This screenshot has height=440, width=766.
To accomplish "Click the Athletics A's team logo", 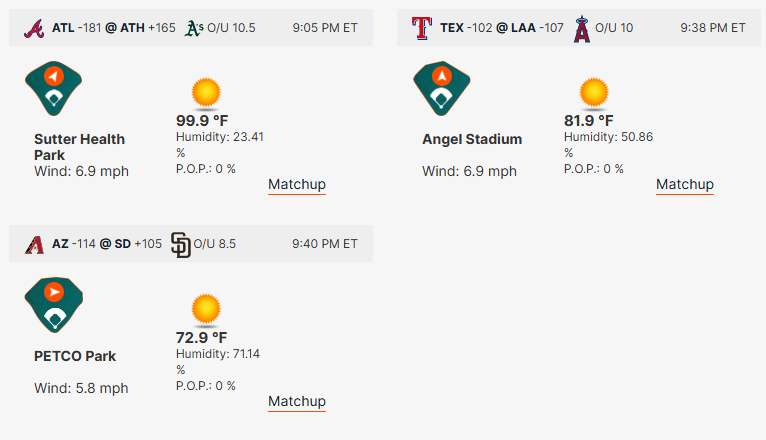I will point(194,28).
